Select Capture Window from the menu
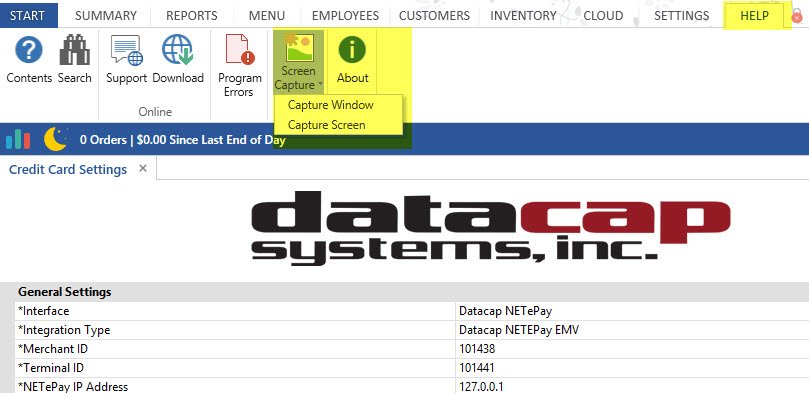Screen dimensions: 809x393 [331, 105]
